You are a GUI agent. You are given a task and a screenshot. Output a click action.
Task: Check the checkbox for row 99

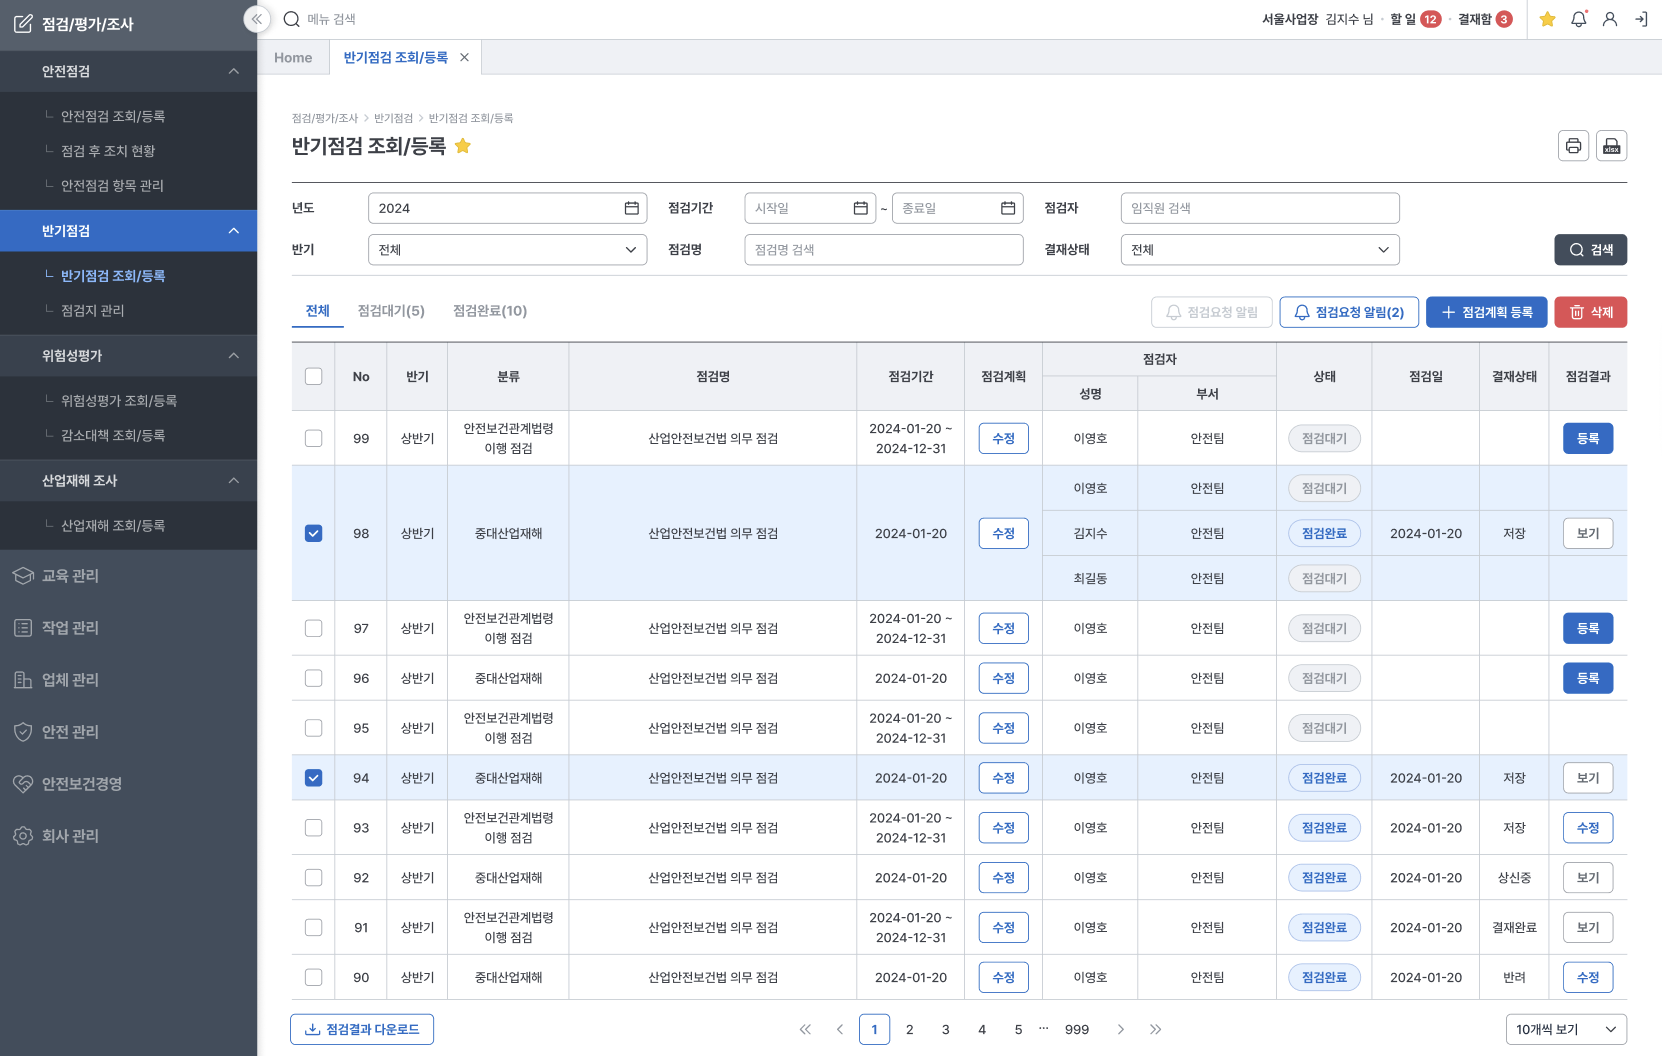point(314,438)
